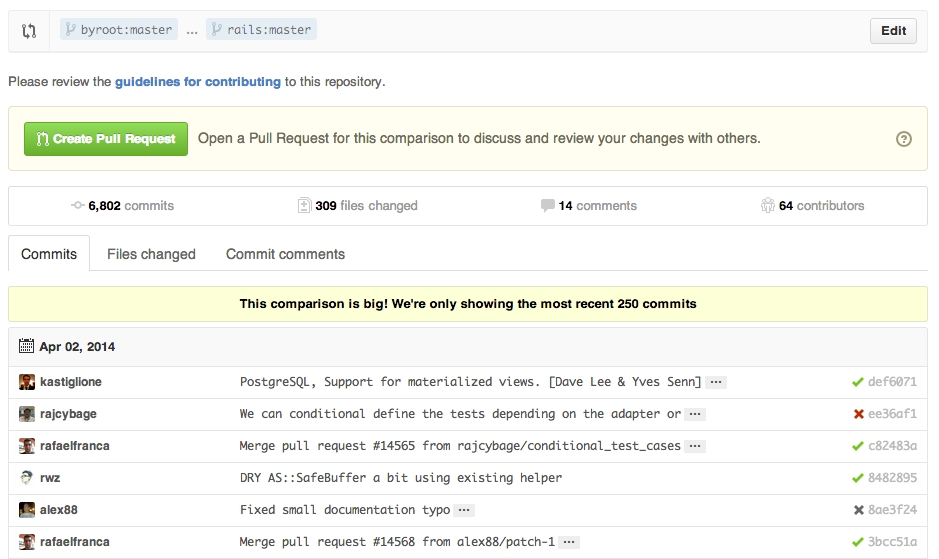
Task: Switch to the Files changed tab
Action: tap(151, 254)
